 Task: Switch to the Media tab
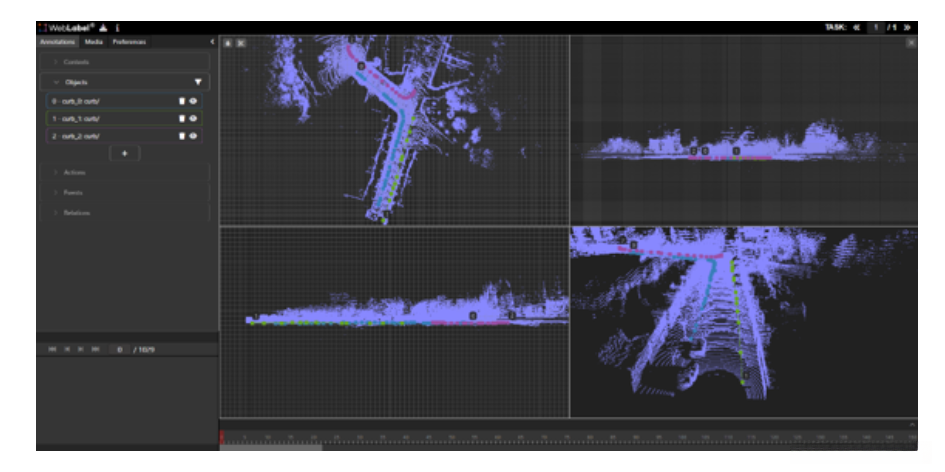tap(93, 42)
